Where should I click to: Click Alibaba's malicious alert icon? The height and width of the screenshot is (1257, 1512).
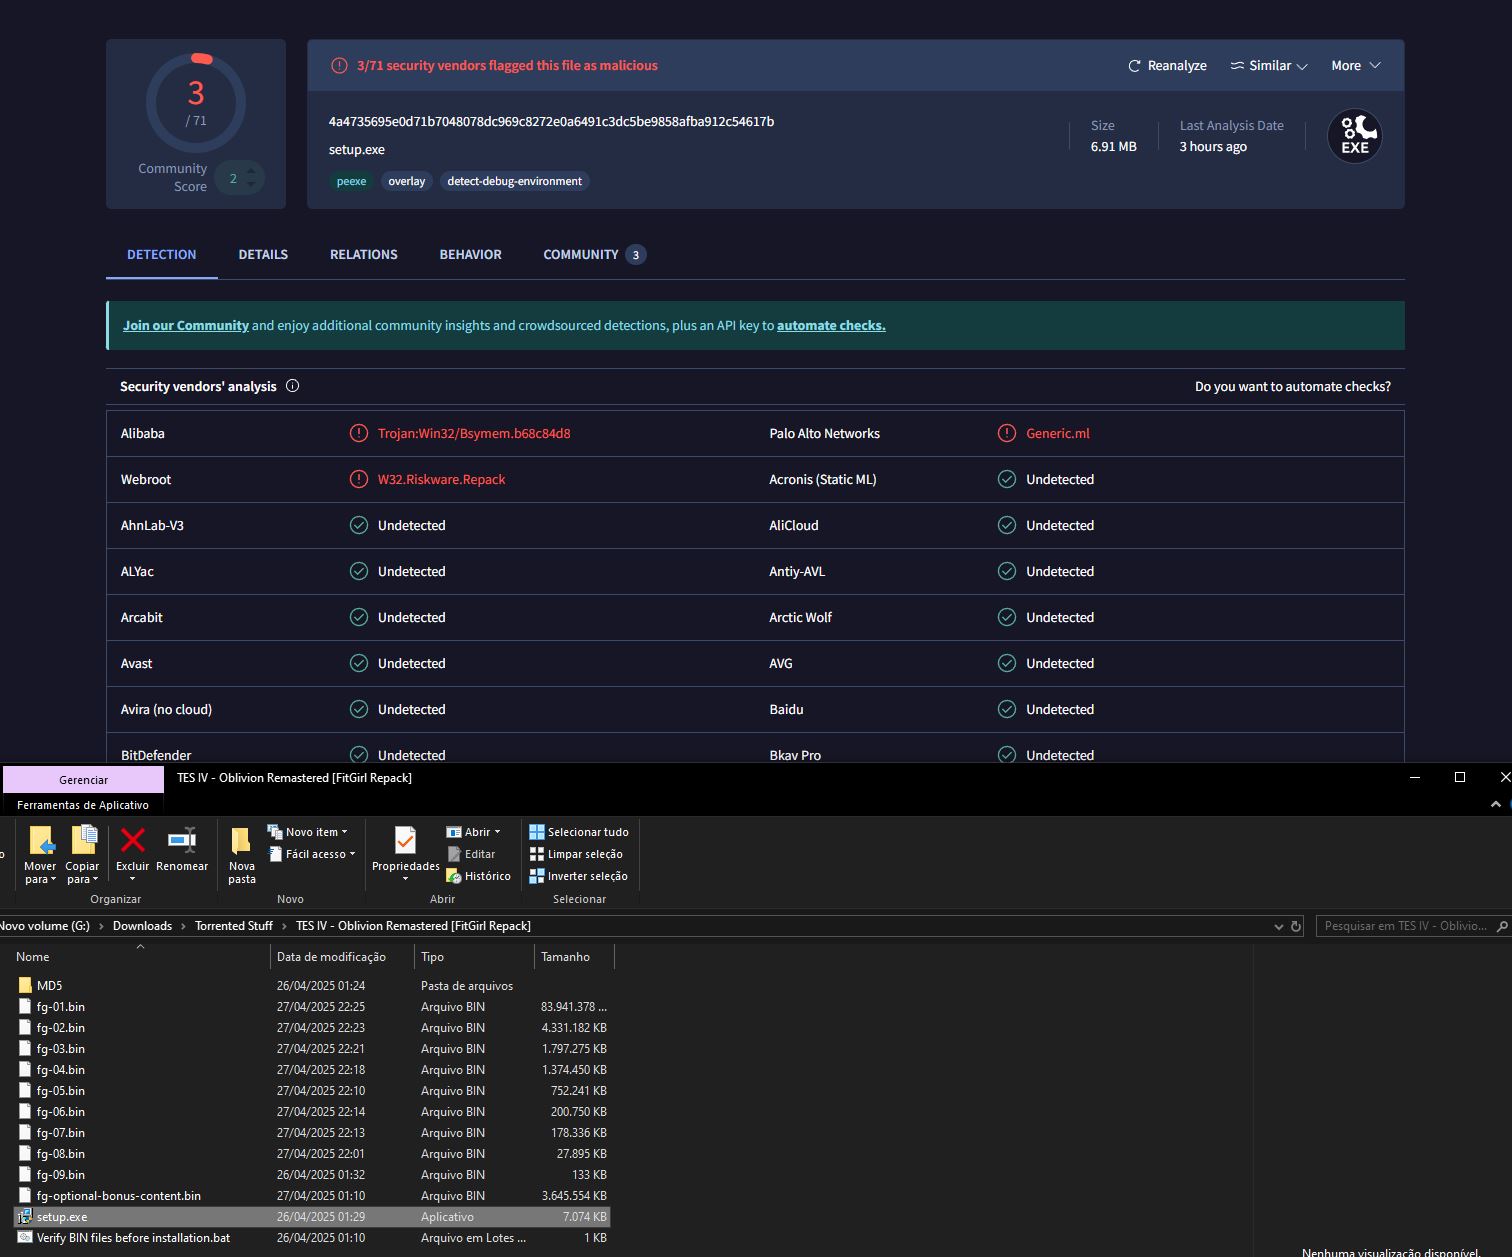pos(359,434)
